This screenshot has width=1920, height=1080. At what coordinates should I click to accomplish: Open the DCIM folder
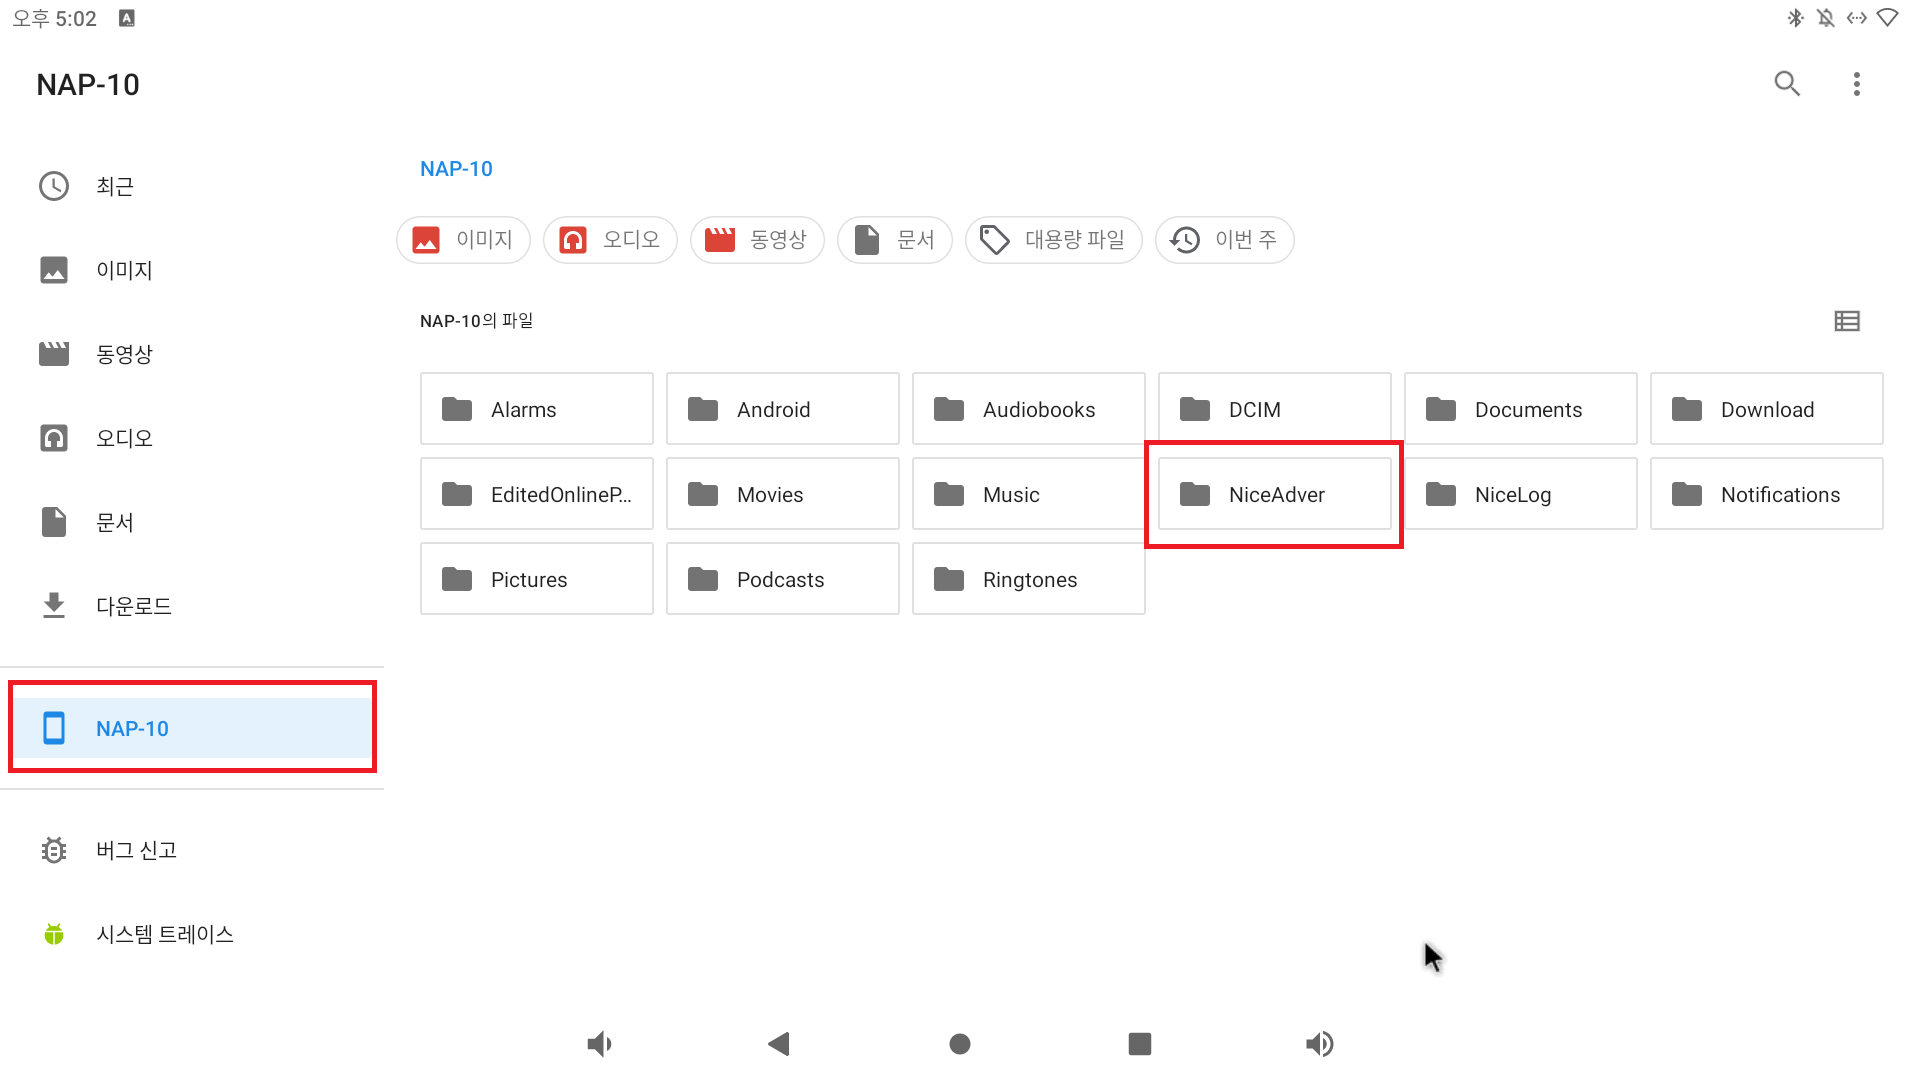tap(1274, 409)
